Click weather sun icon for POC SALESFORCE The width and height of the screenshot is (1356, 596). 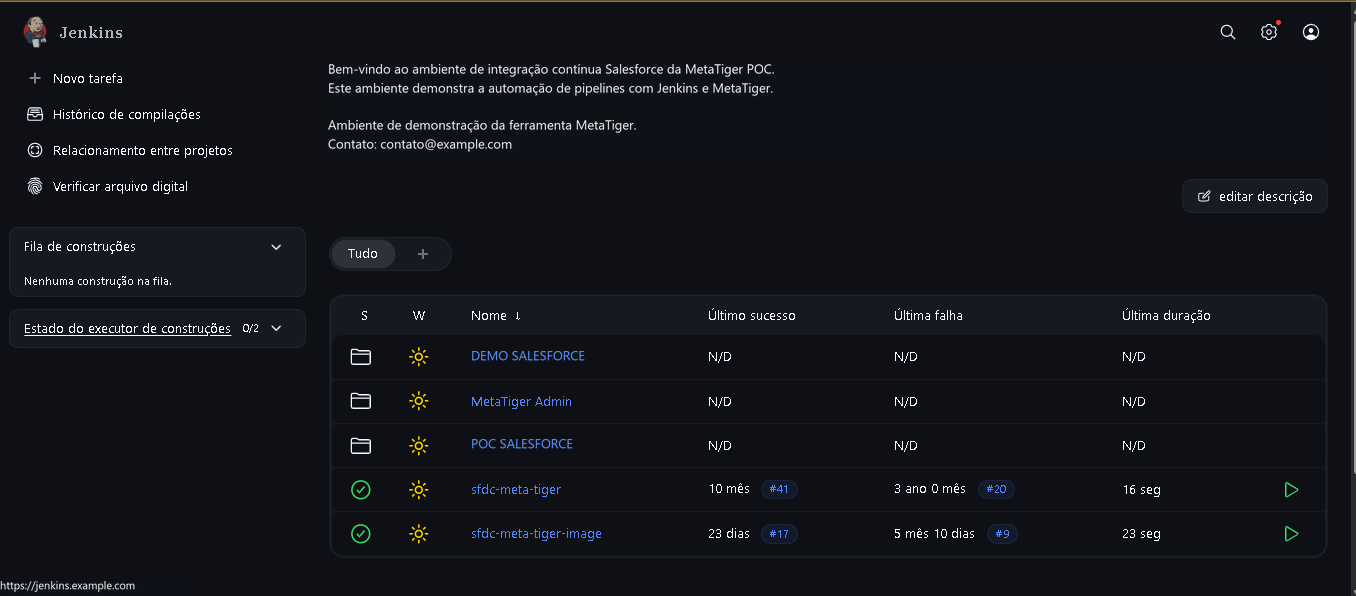(x=419, y=445)
